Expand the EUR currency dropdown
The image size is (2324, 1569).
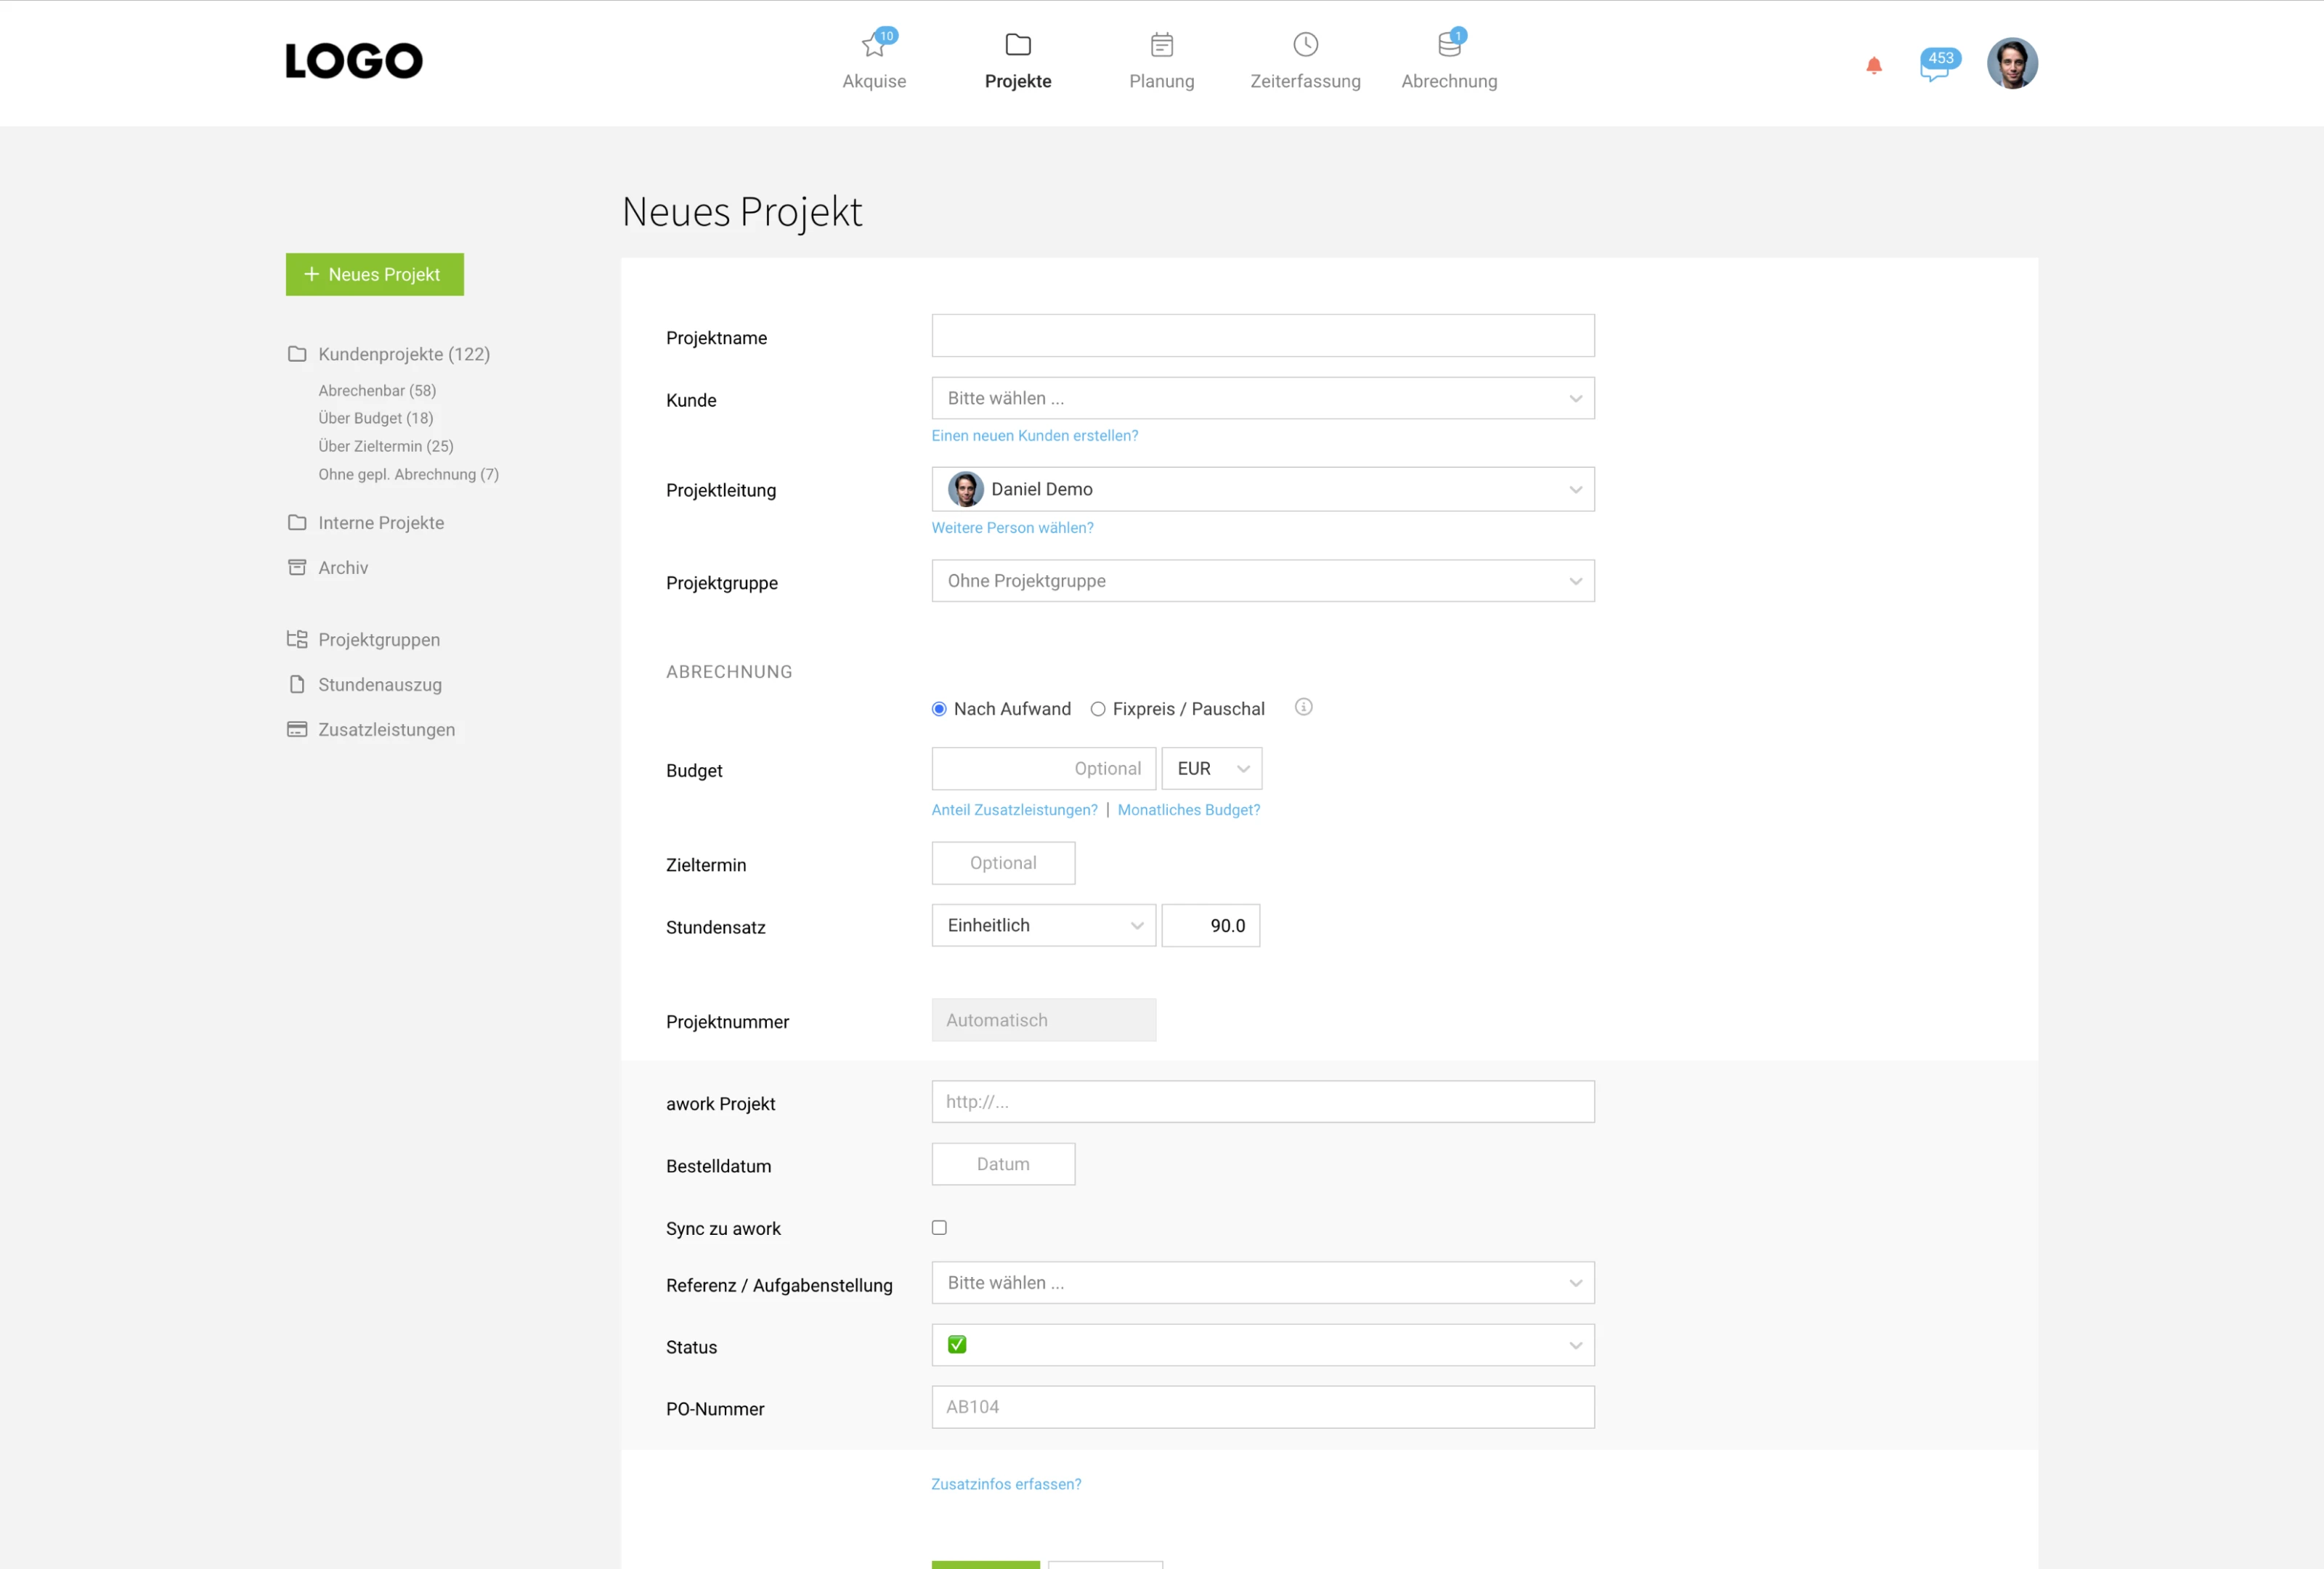(1211, 768)
